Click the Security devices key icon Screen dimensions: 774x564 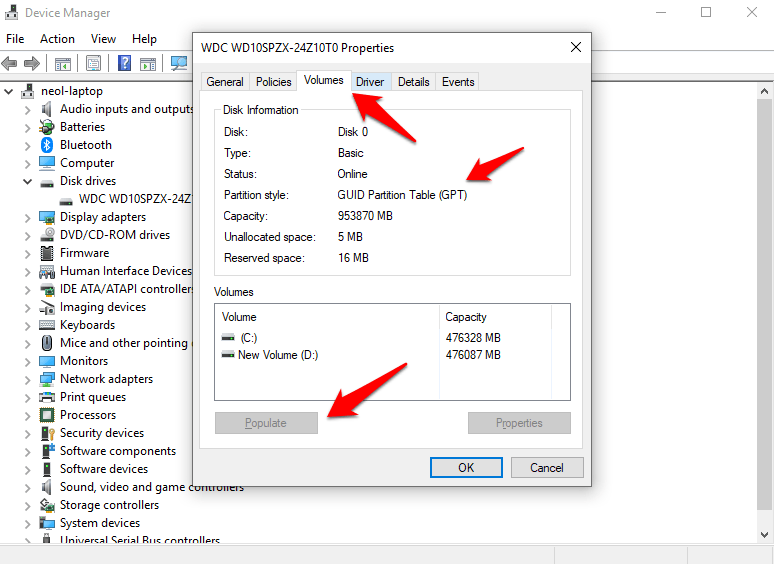[x=47, y=433]
